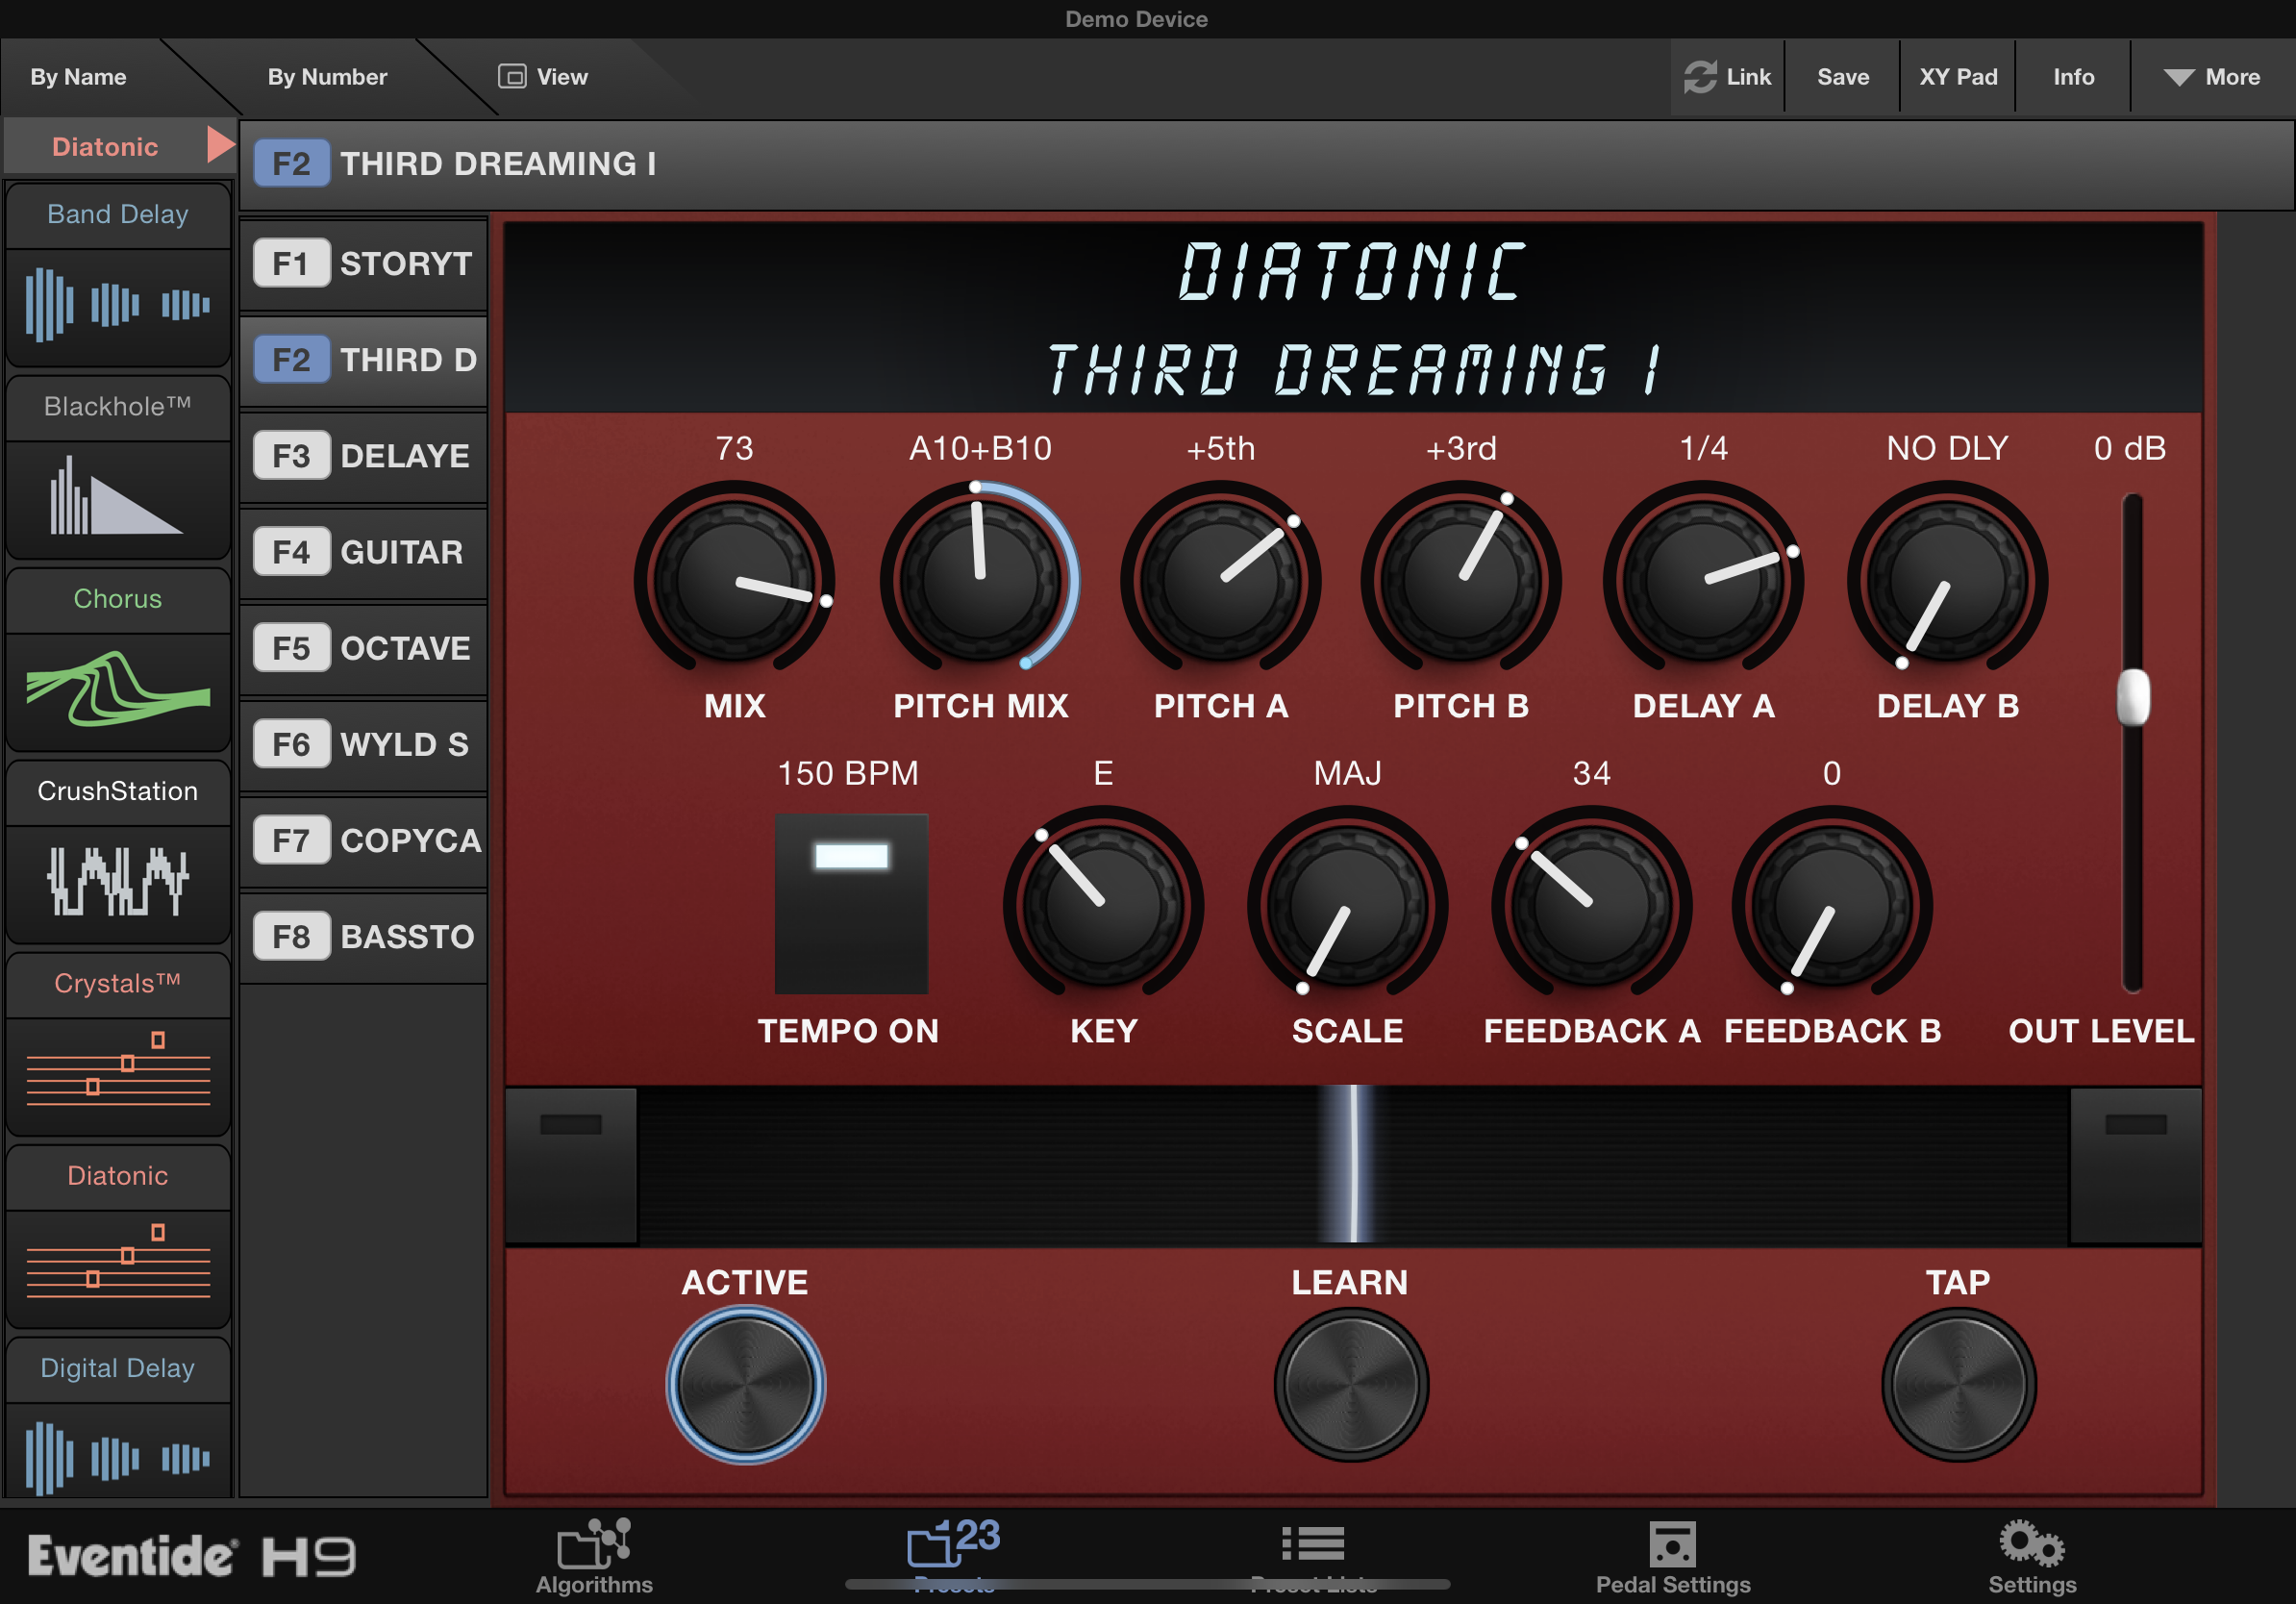Click the THIRD DREAMING I display name
The height and width of the screenshot is (1604, 2296).
(1354, 369)
